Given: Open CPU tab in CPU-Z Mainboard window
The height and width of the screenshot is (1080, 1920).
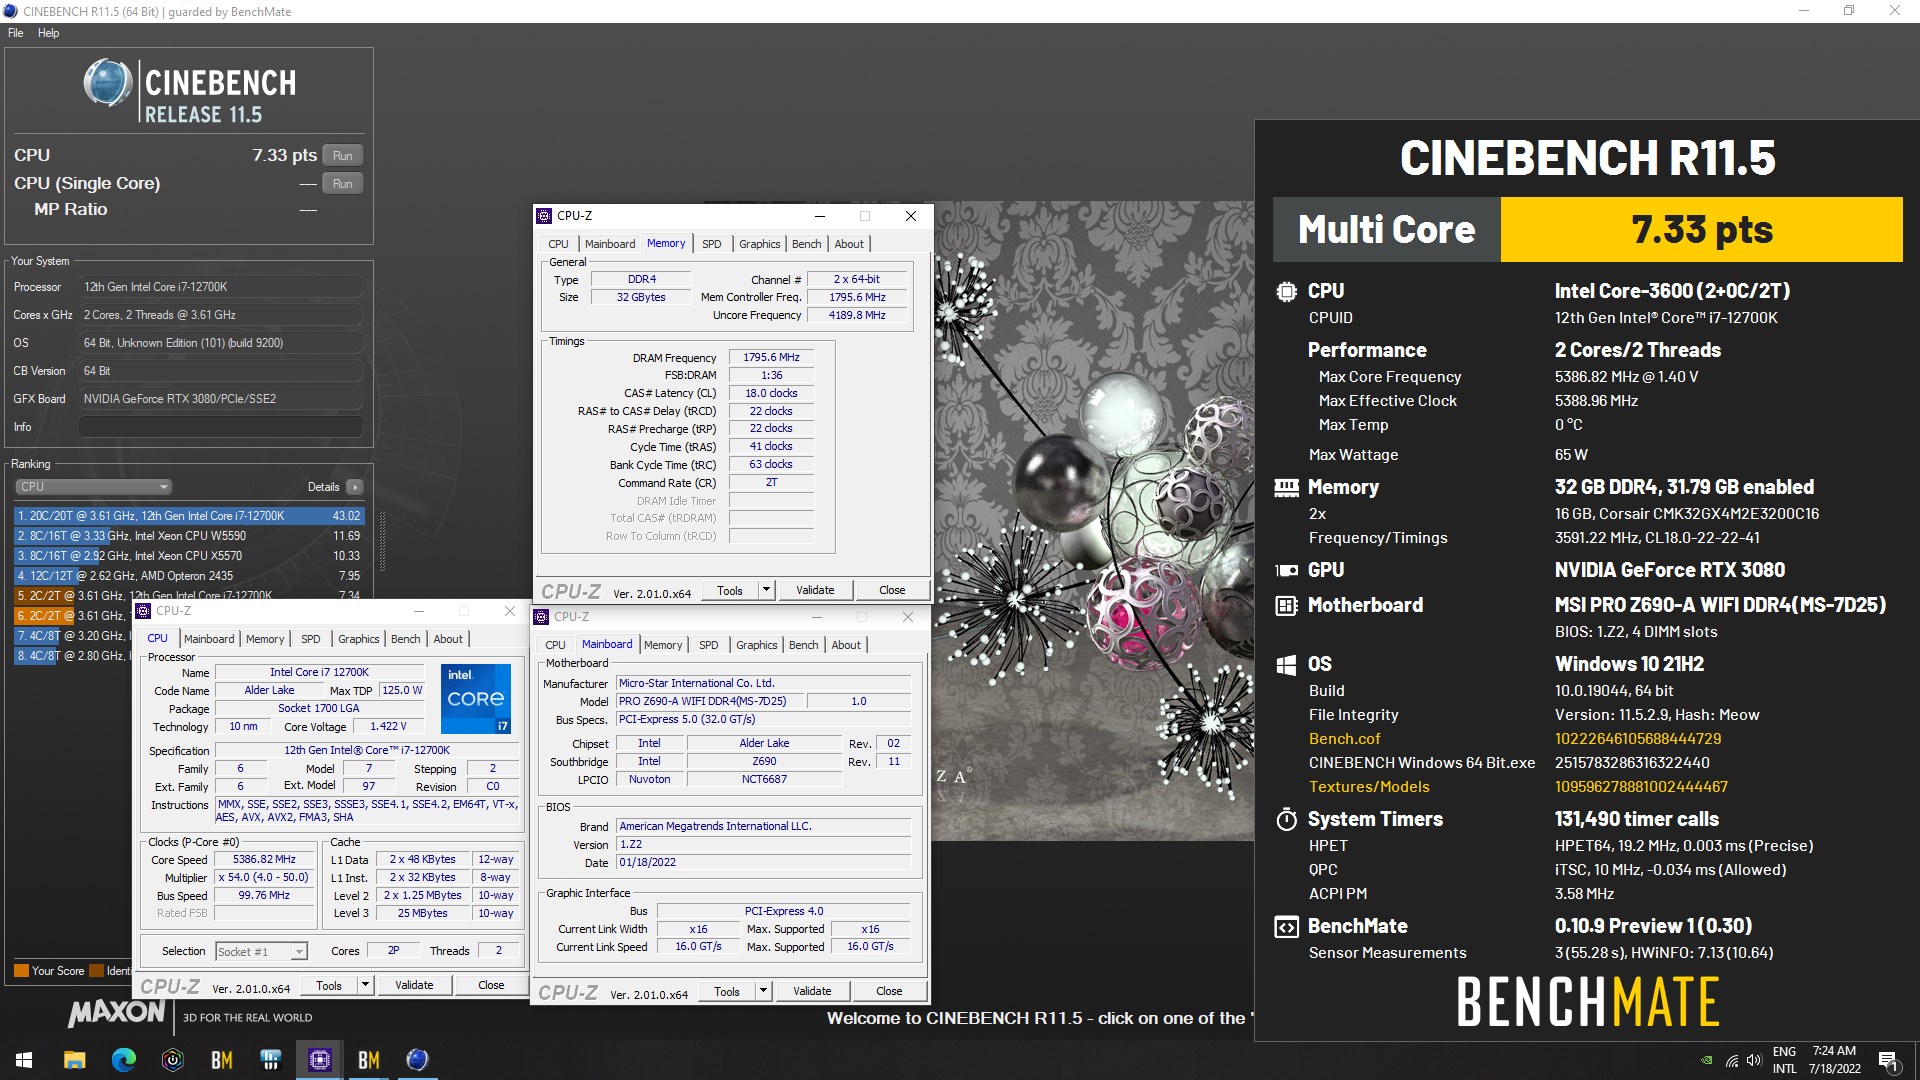Looking at the screenshot, I should tap(555, 645).
